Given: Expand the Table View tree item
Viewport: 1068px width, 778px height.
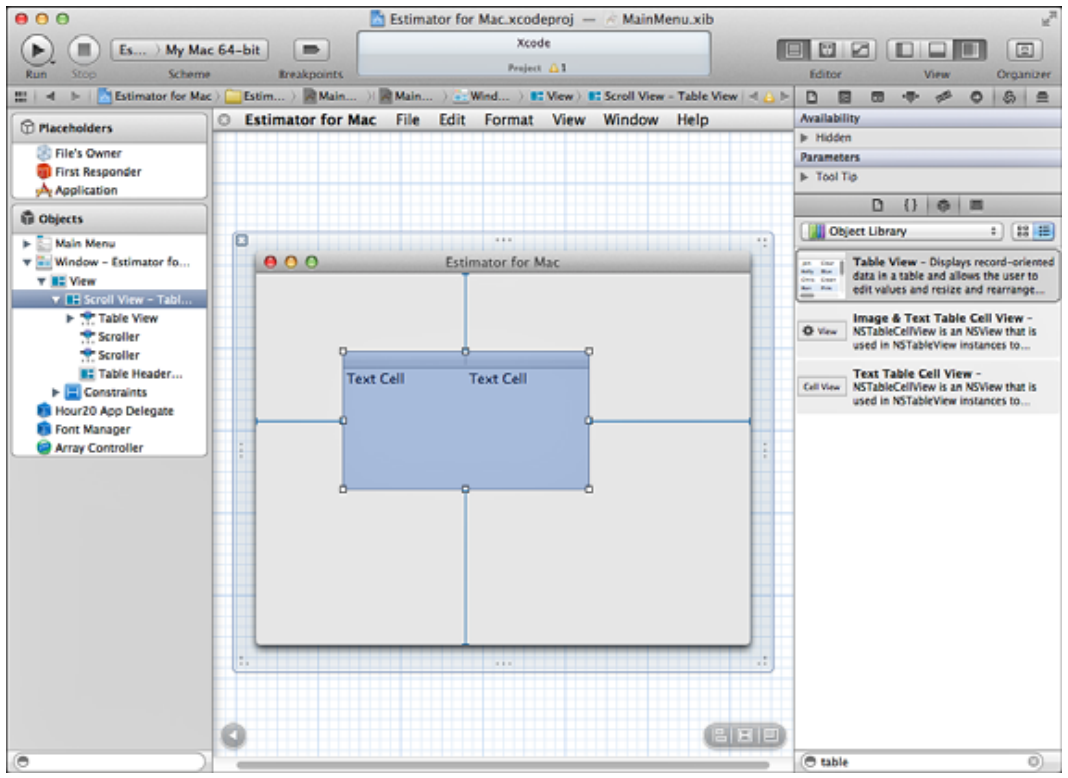Looking at the screenshot, I should click(x=69, y=318).
